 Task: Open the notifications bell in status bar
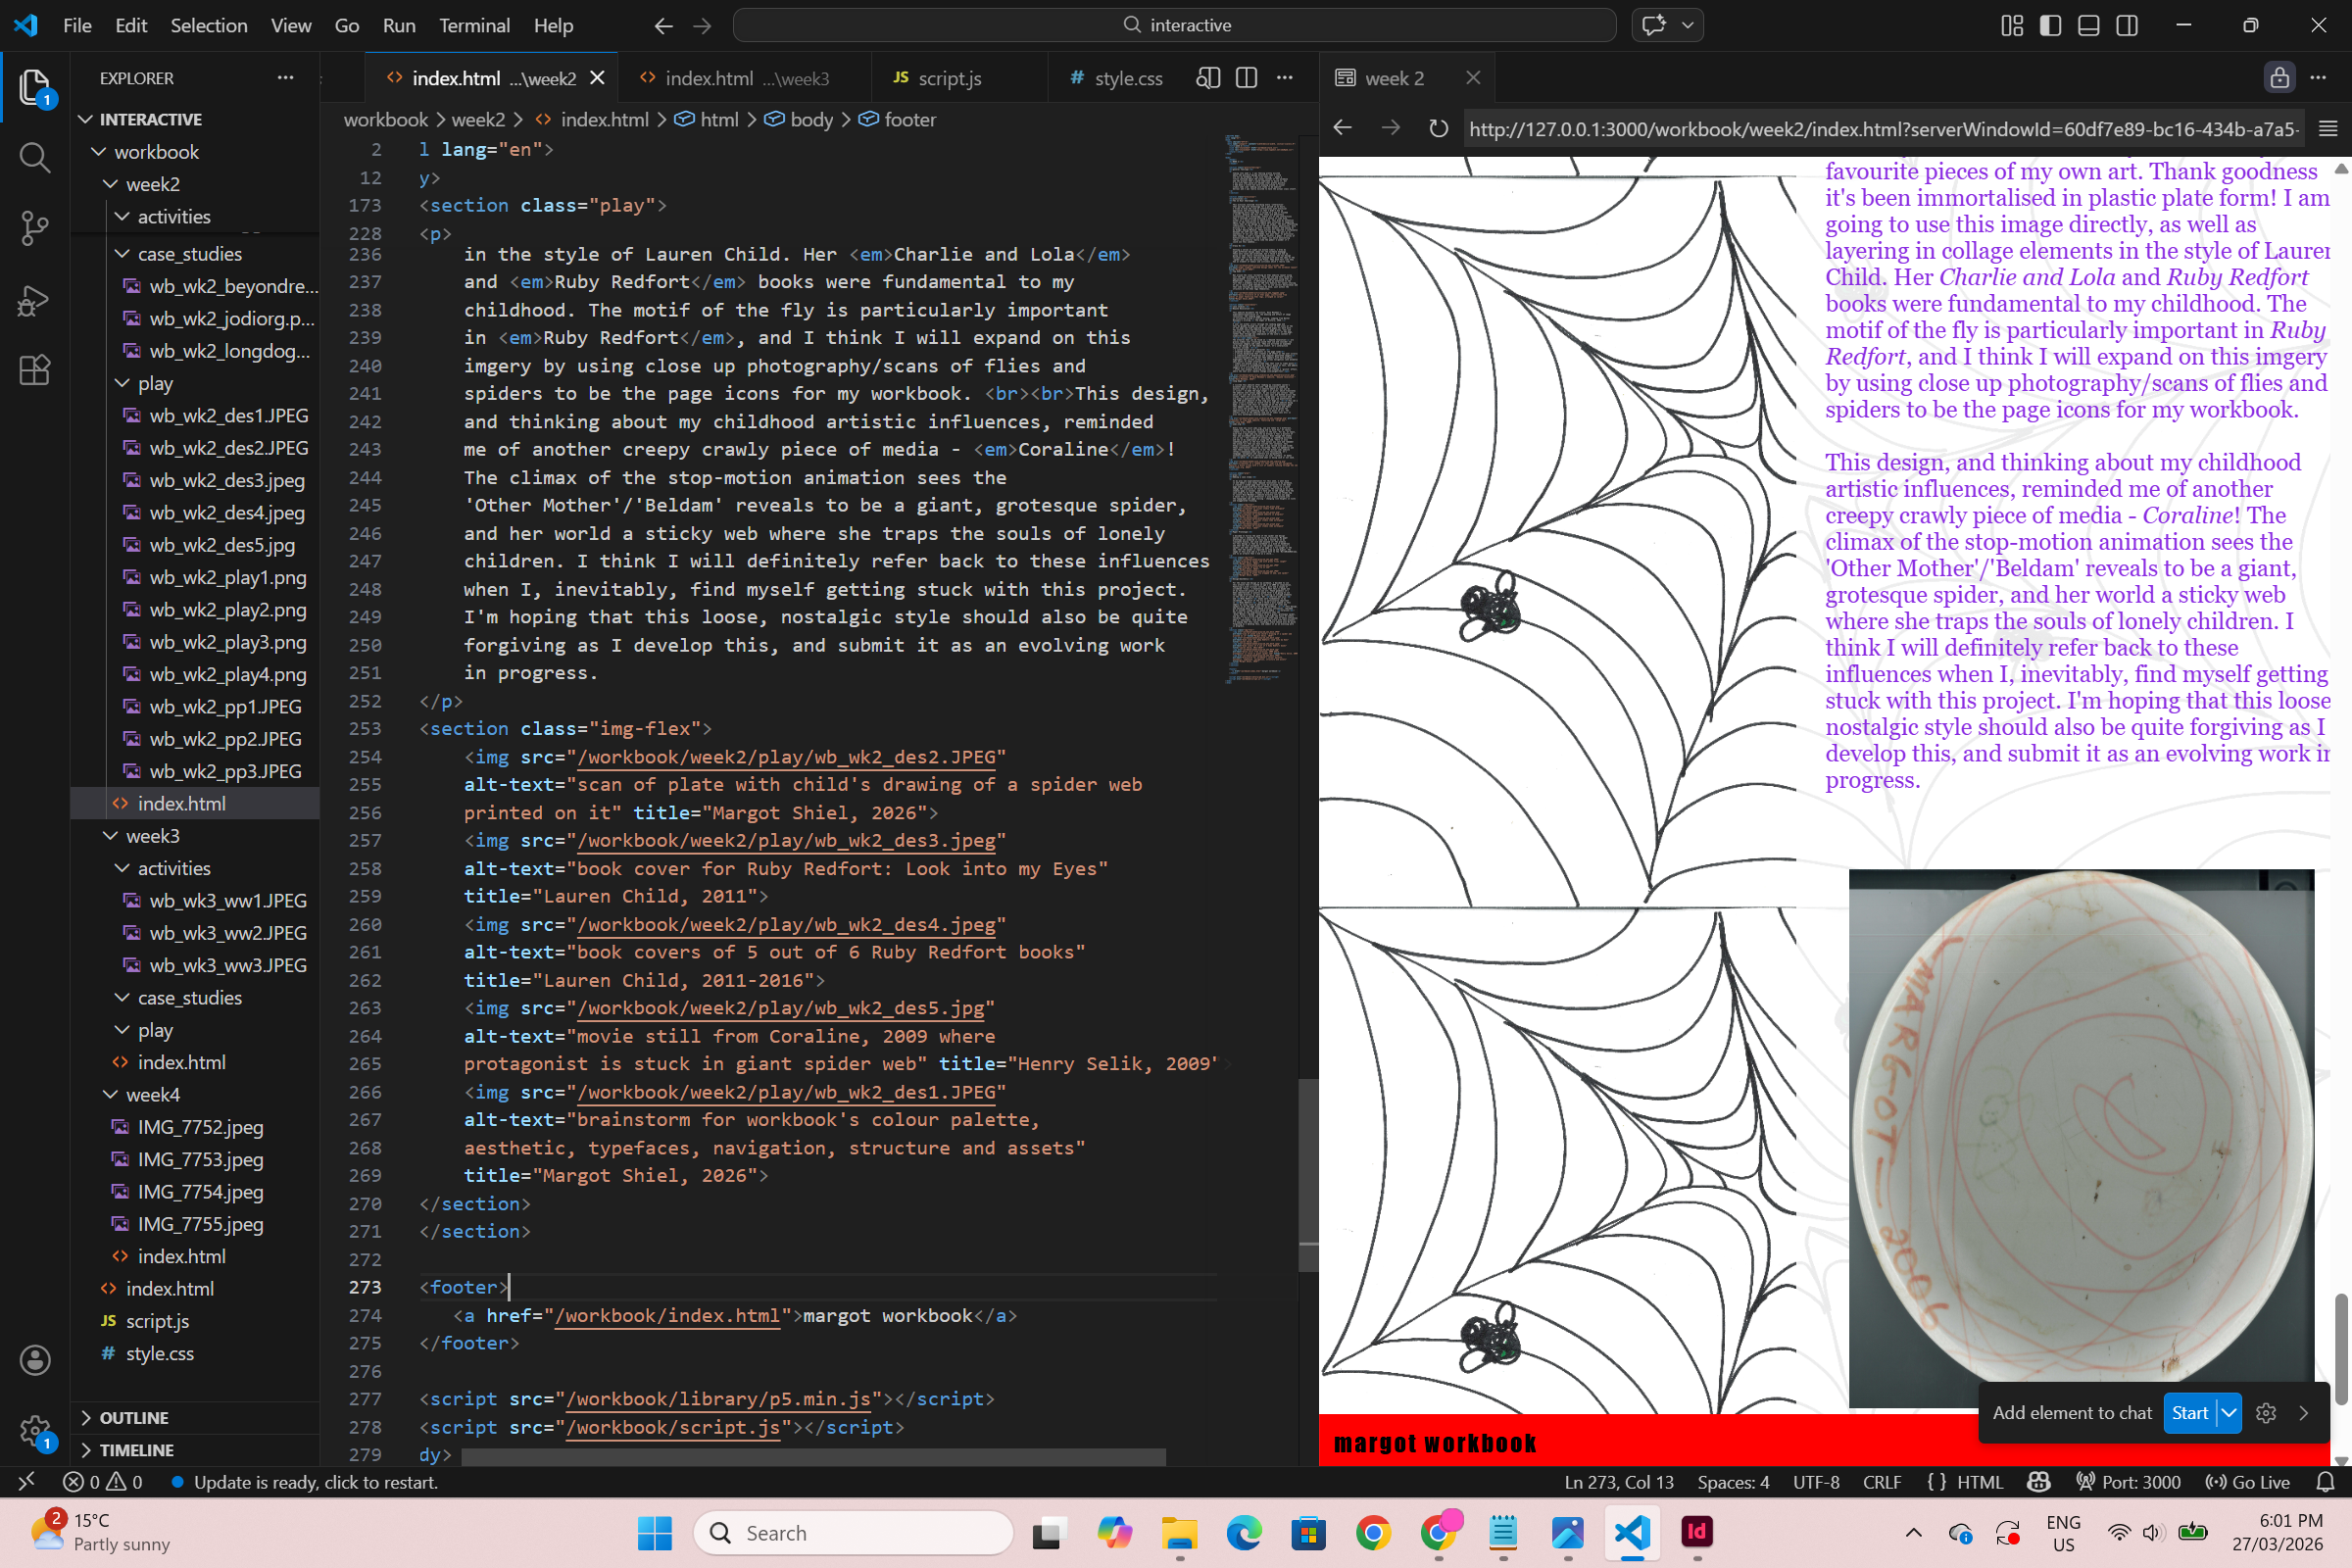click(2325, 1482)
